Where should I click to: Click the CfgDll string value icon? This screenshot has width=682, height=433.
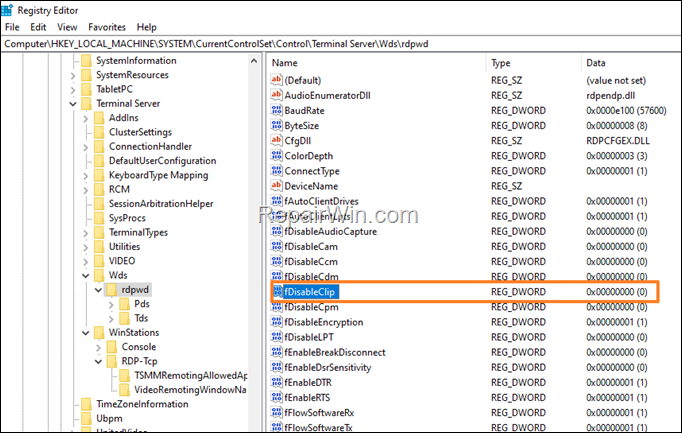(276, 140)
